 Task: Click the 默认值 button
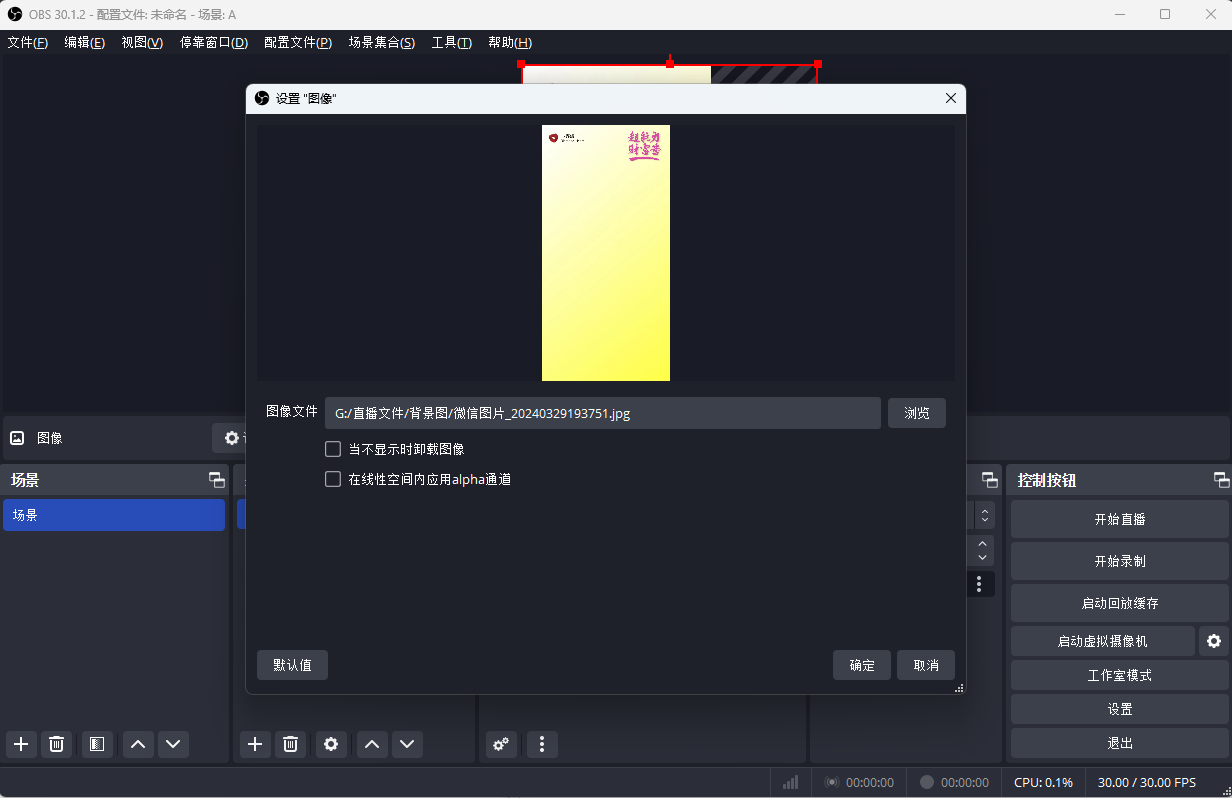click(292, 664)
